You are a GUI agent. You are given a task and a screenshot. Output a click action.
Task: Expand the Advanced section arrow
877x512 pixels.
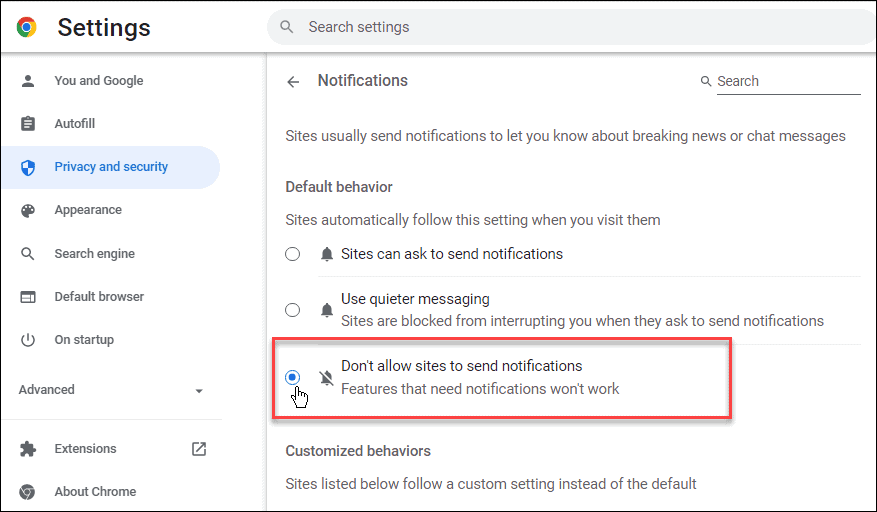[199, 391]
